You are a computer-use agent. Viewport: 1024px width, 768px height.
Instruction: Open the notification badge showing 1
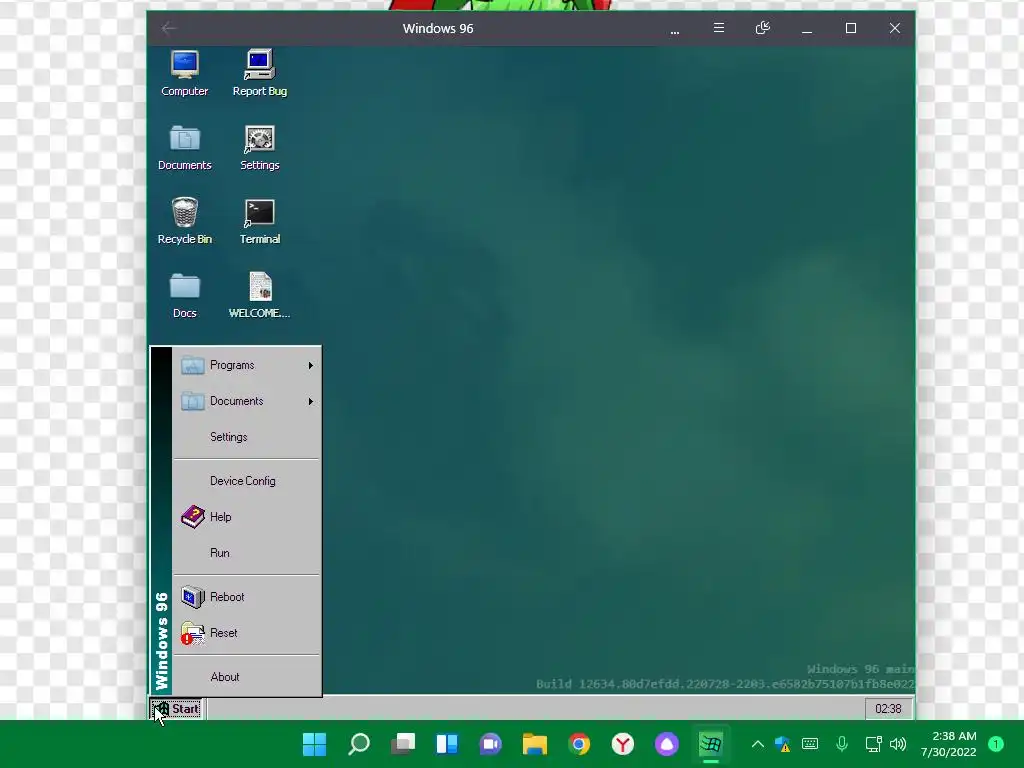pos(996,744)
